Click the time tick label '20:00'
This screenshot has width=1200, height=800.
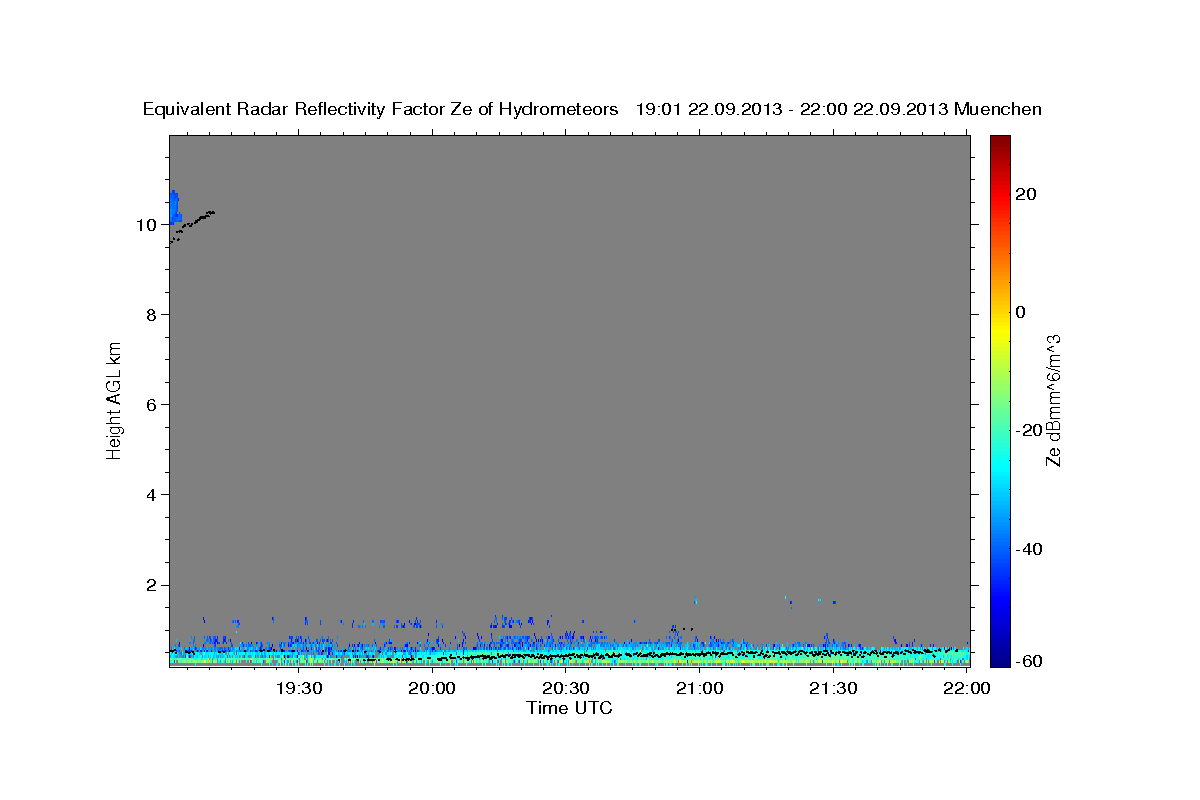pyautogui.click(x=432, y=688)
